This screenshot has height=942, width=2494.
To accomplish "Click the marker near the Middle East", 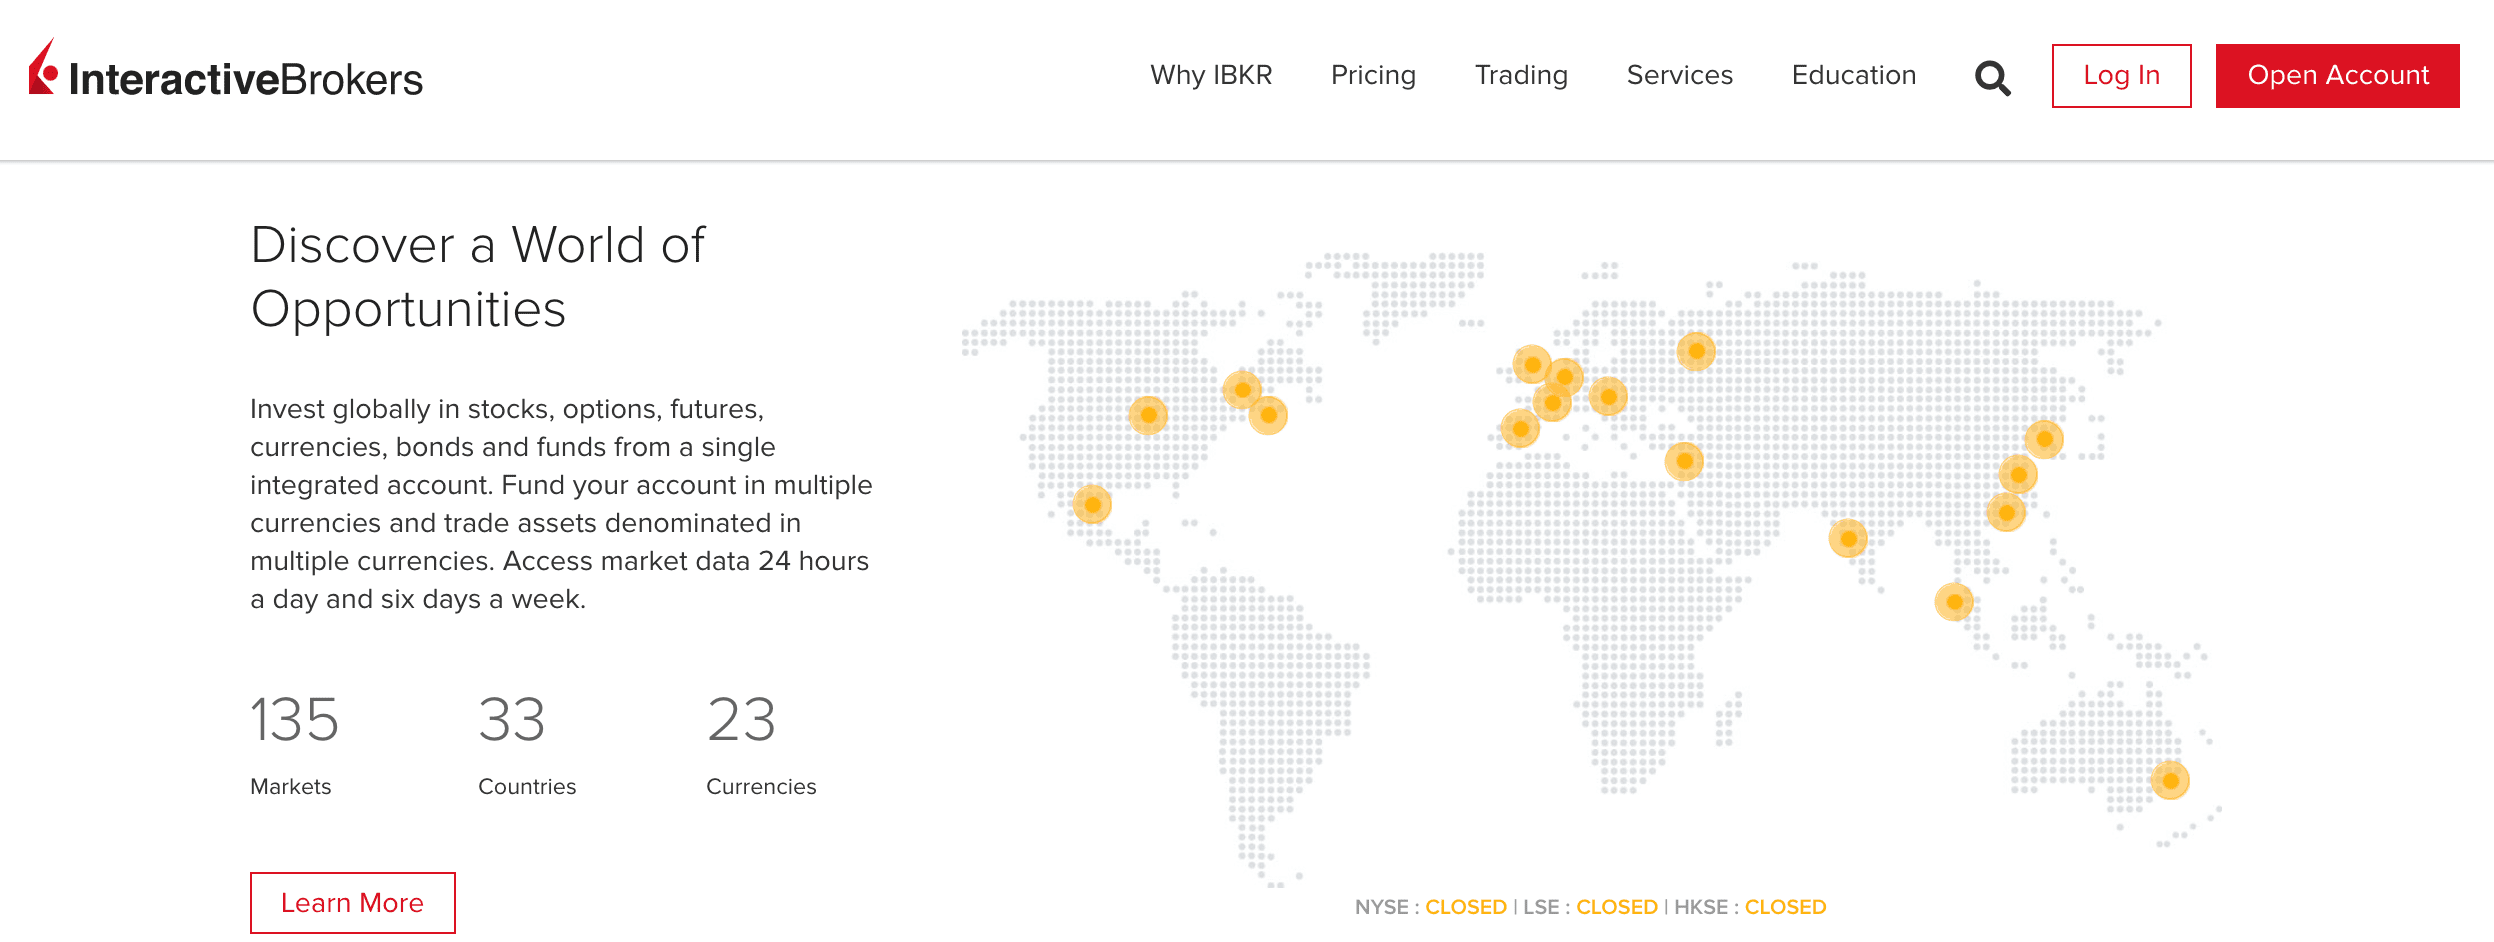I will click(x=1683, y=460).
